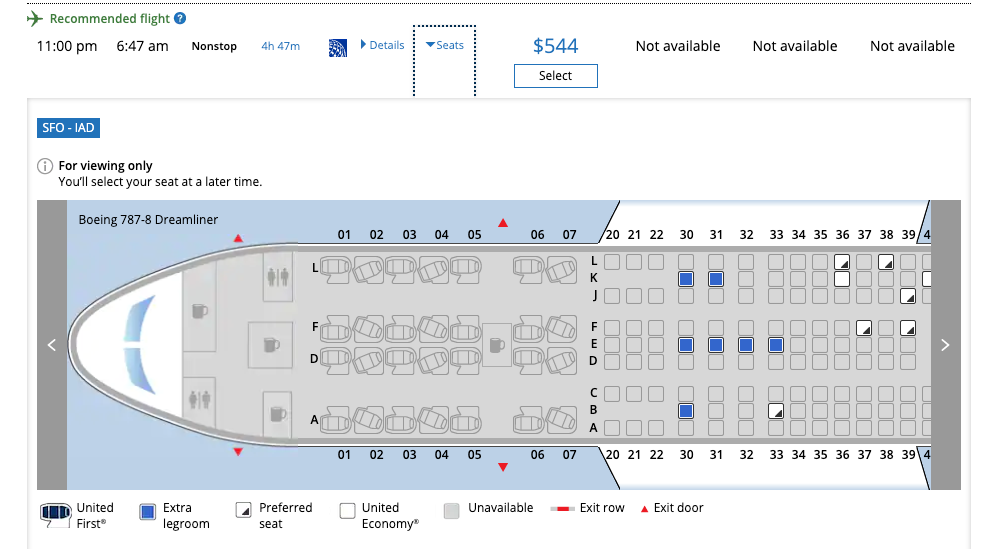Click the bottom exit door triangle below row 05
This screenshot has height=549, width=1002.
click(x=503, y=467)
